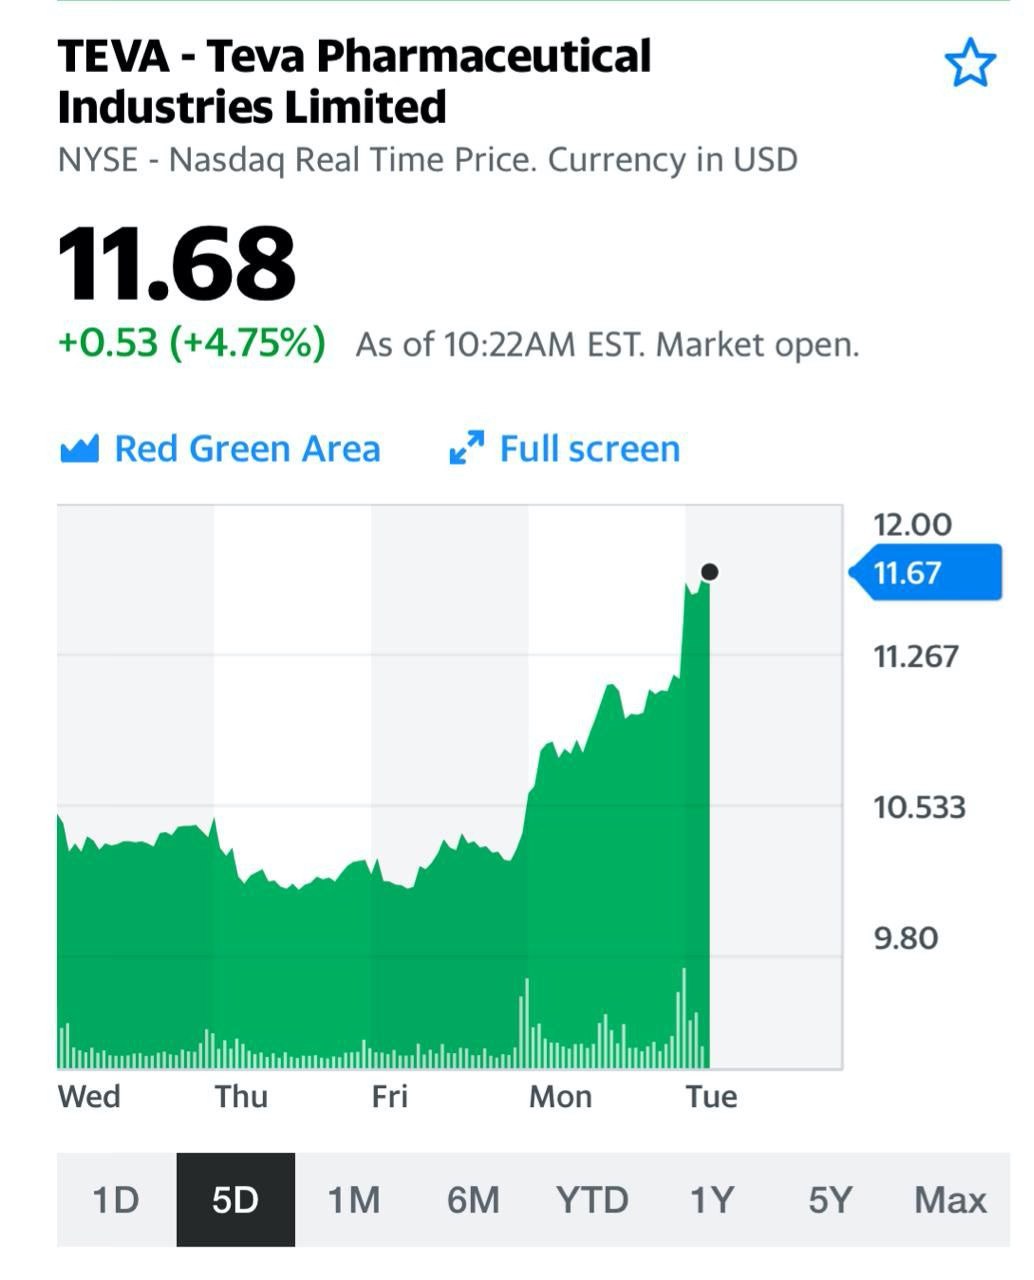Click the Wed label on the date axis

(89, 1096)
